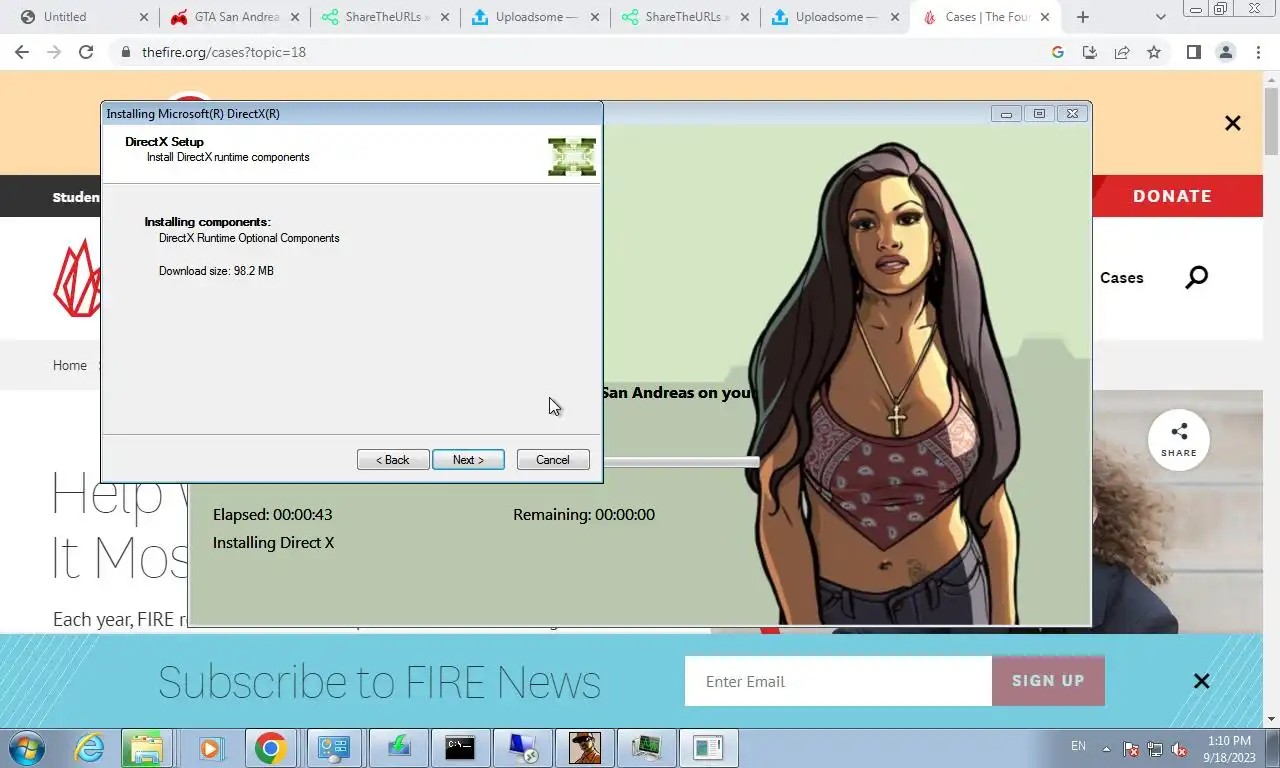Click the SIGN UP button
1280x768 pixels.
tap(1048, 681)
